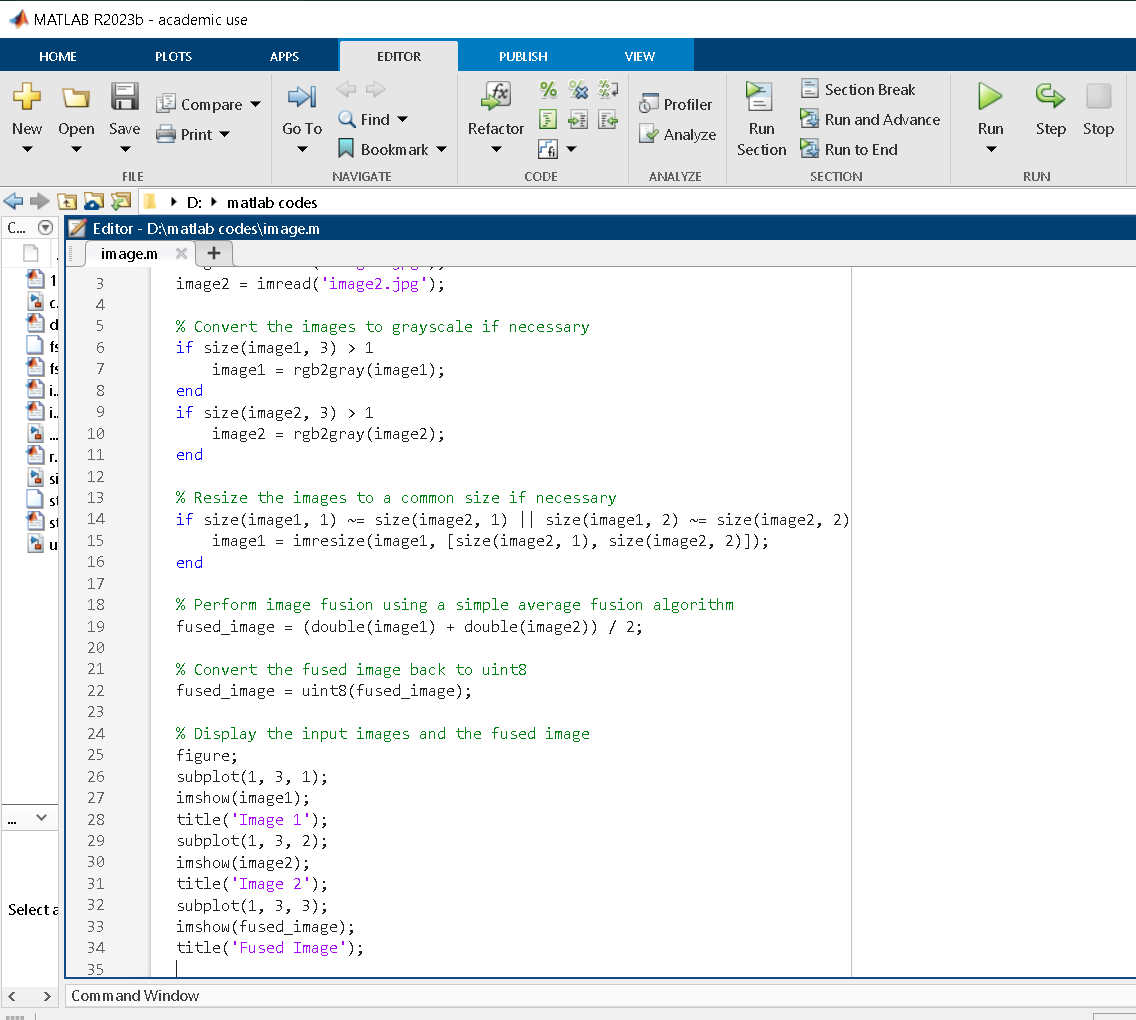Expand the Bookmark dropdown
Image resolution: width=1136 pixels, height=1020 pixels.
(441, 150)
